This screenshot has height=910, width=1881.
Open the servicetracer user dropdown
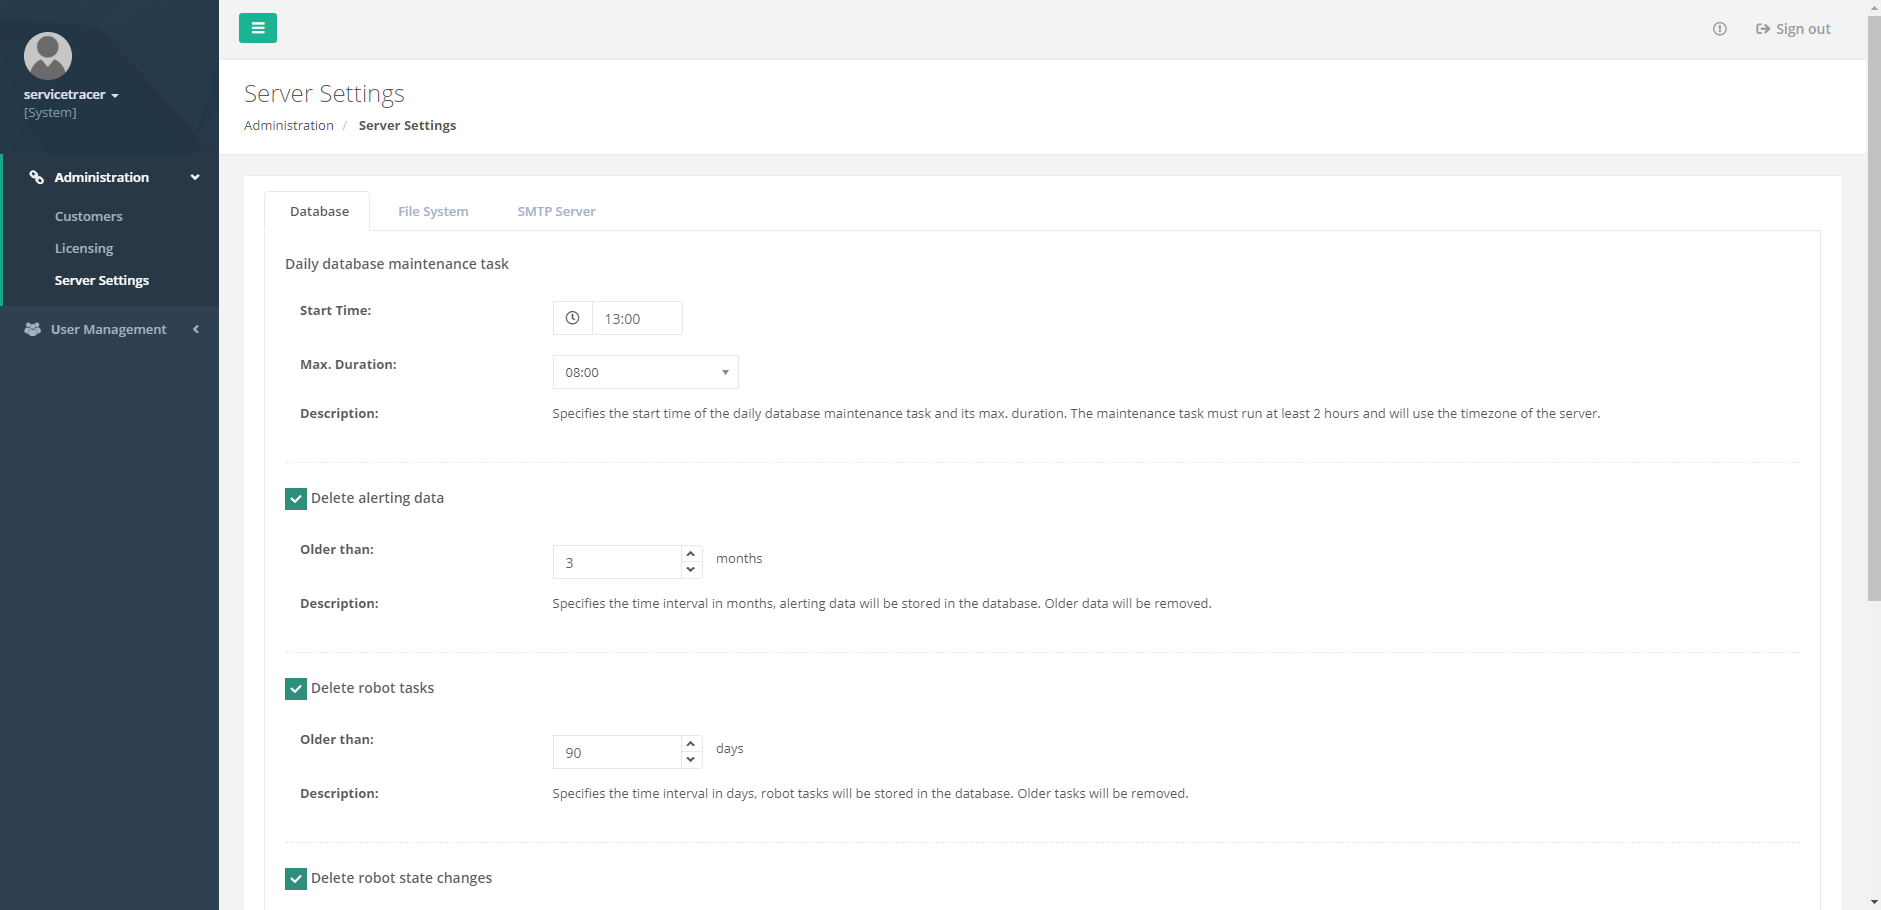pos(71,94)
